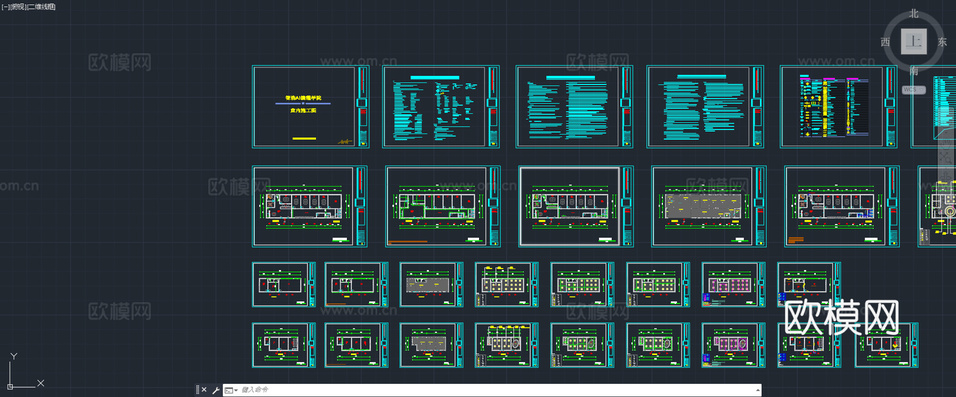Open the [-] viewport controls menu
Image resolution: width=956 pixels, height=397 pixels.
tap(5, 6)
